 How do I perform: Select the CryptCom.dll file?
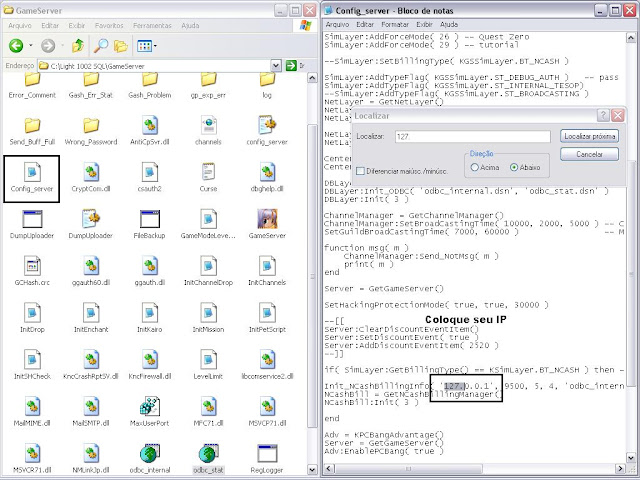coord(91,178)
